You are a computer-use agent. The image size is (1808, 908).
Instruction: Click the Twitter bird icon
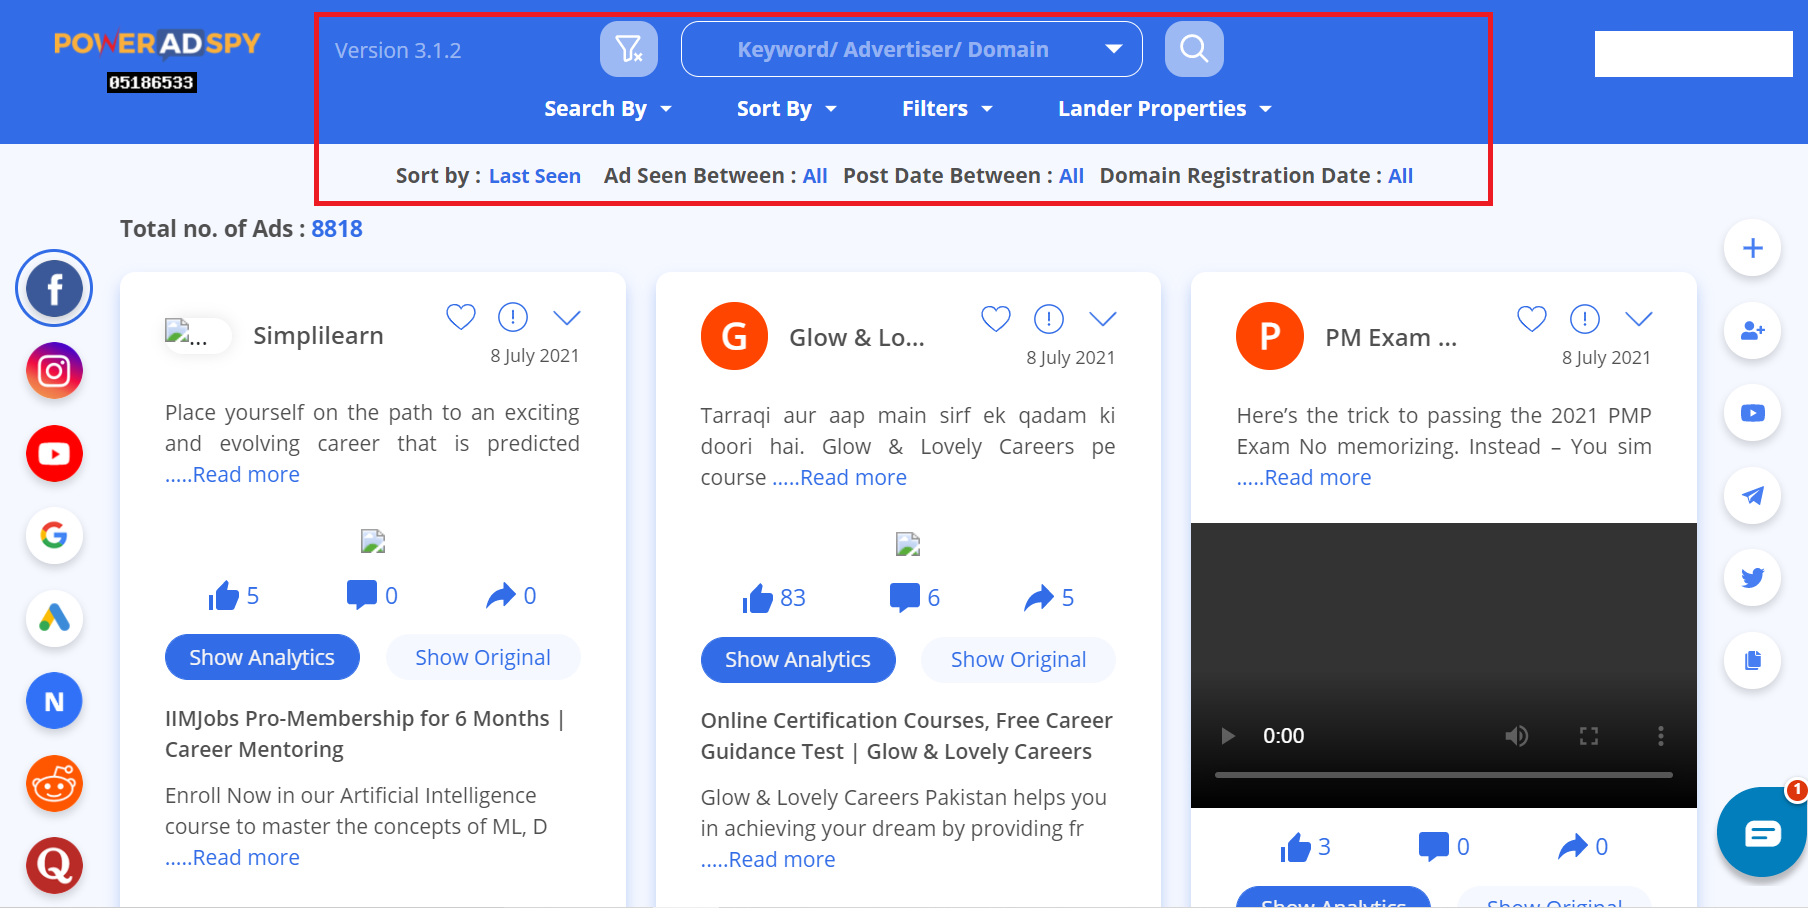tap(1753, 577)
